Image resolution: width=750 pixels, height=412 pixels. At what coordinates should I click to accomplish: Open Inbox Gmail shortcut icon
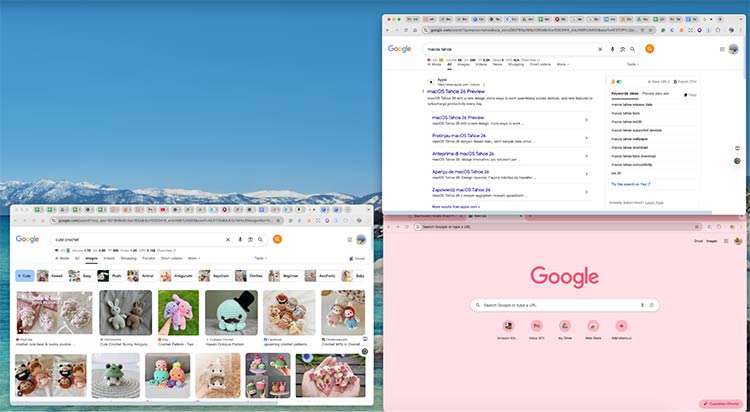click(x=536, y=327)
